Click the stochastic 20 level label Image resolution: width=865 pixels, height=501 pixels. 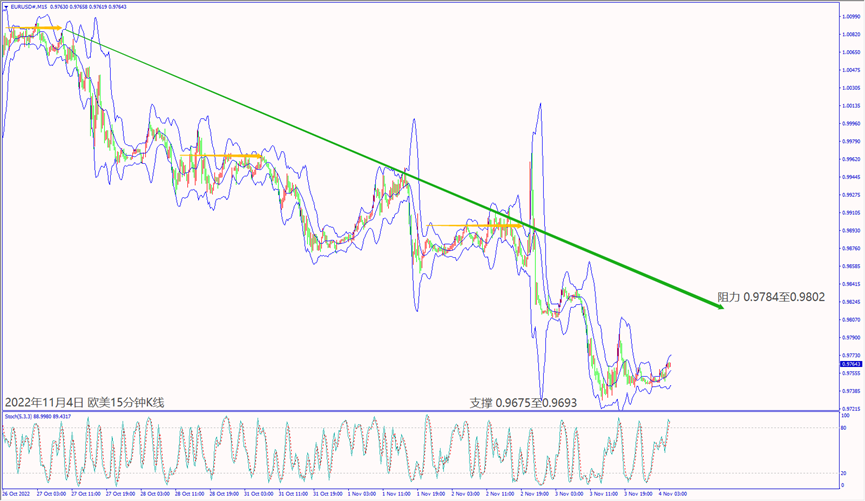[x=845, y=473]
